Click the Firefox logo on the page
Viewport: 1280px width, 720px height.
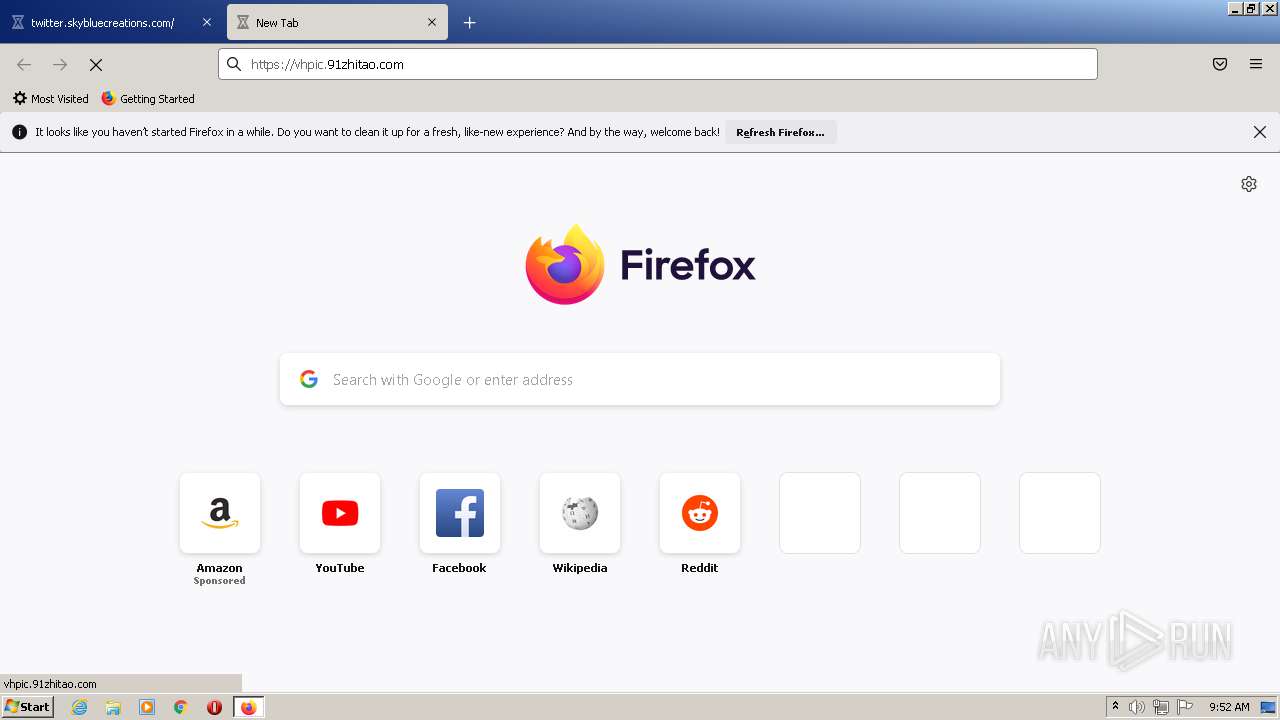(x=565, y=264)
